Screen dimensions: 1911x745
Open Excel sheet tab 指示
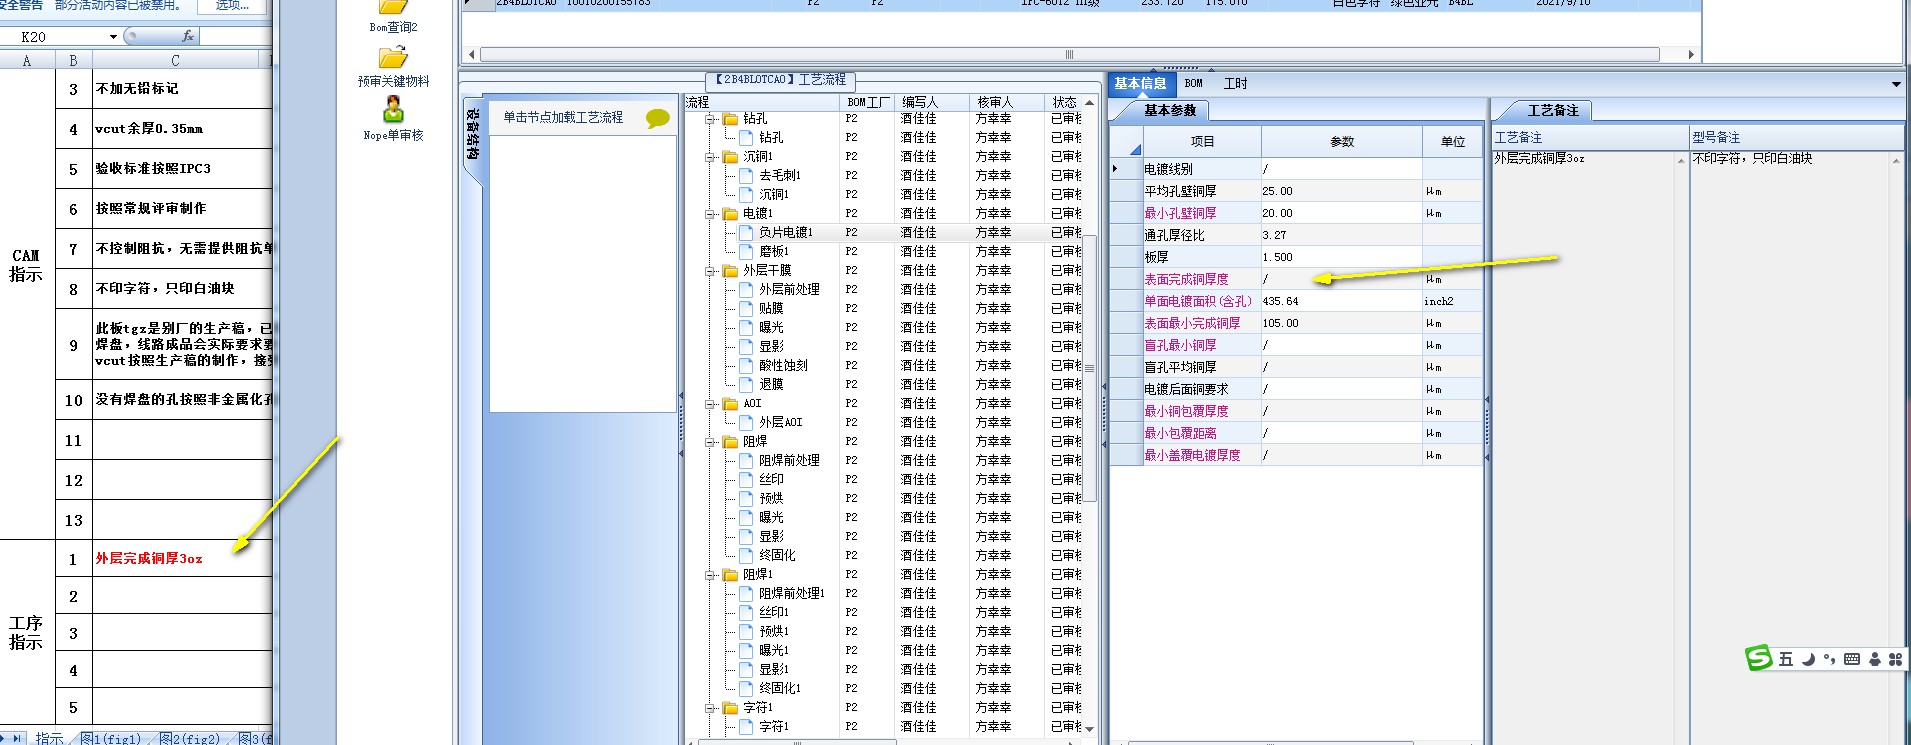click(49, 738)
